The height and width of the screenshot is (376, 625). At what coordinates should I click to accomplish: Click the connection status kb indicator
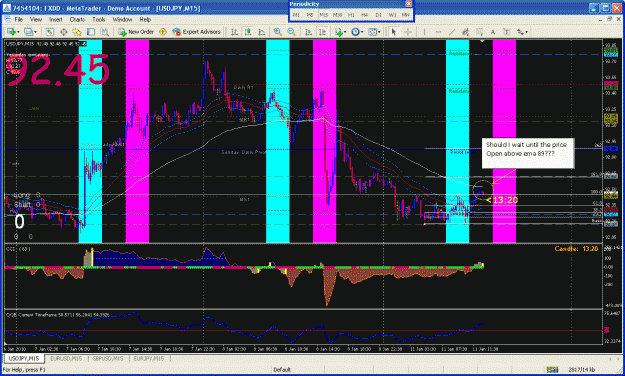click(x=582, y=370)
